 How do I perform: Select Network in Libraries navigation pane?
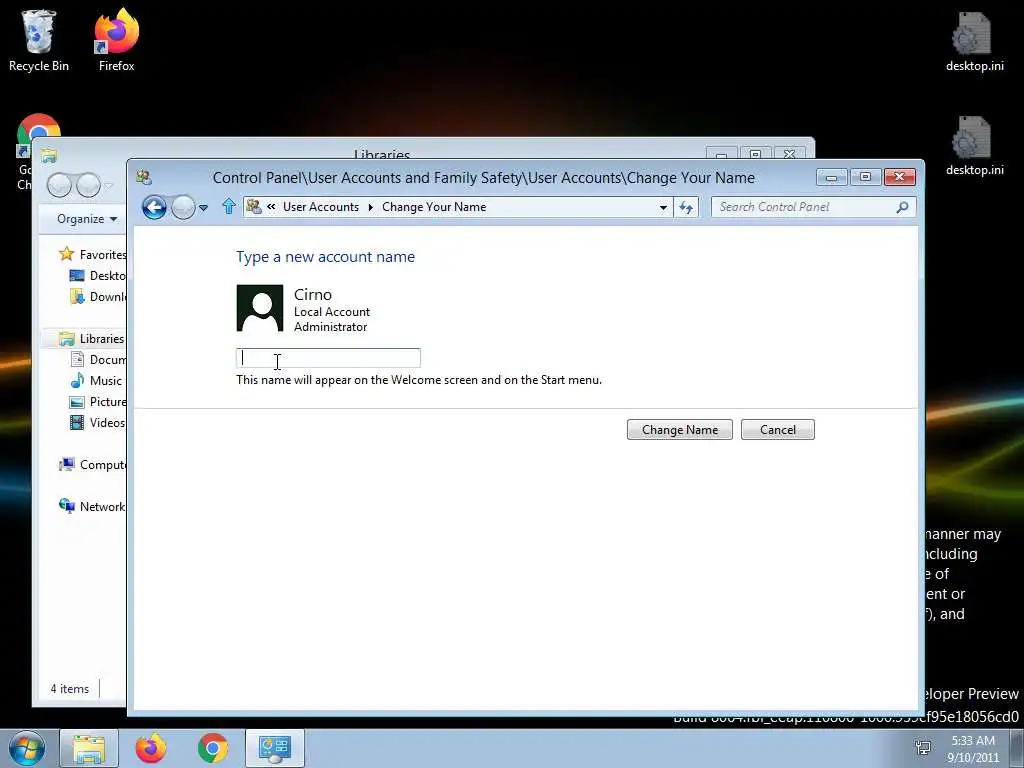(x=92, y=506)
